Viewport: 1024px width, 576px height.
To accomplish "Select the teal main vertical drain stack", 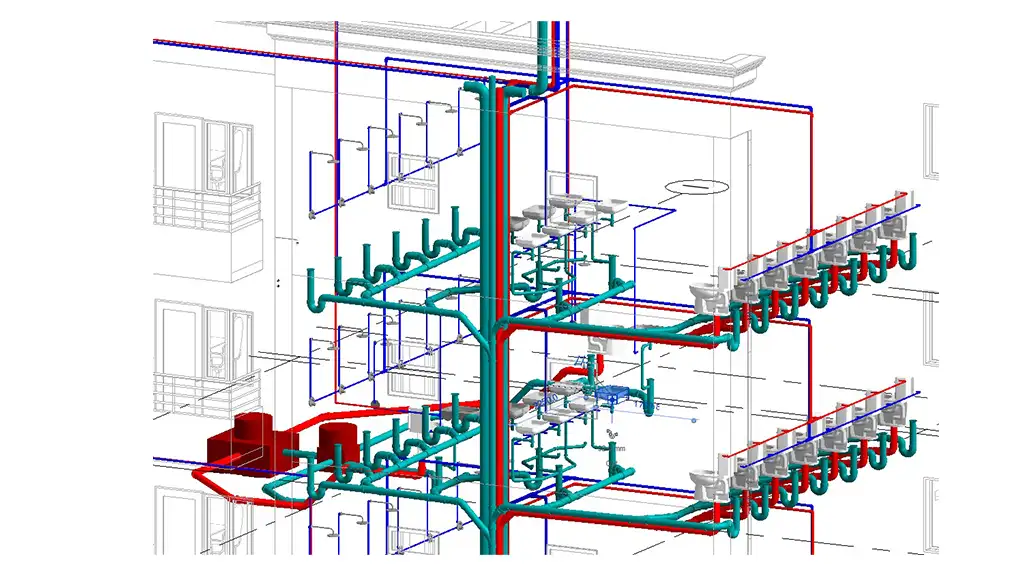I will (x=488, y=300).
